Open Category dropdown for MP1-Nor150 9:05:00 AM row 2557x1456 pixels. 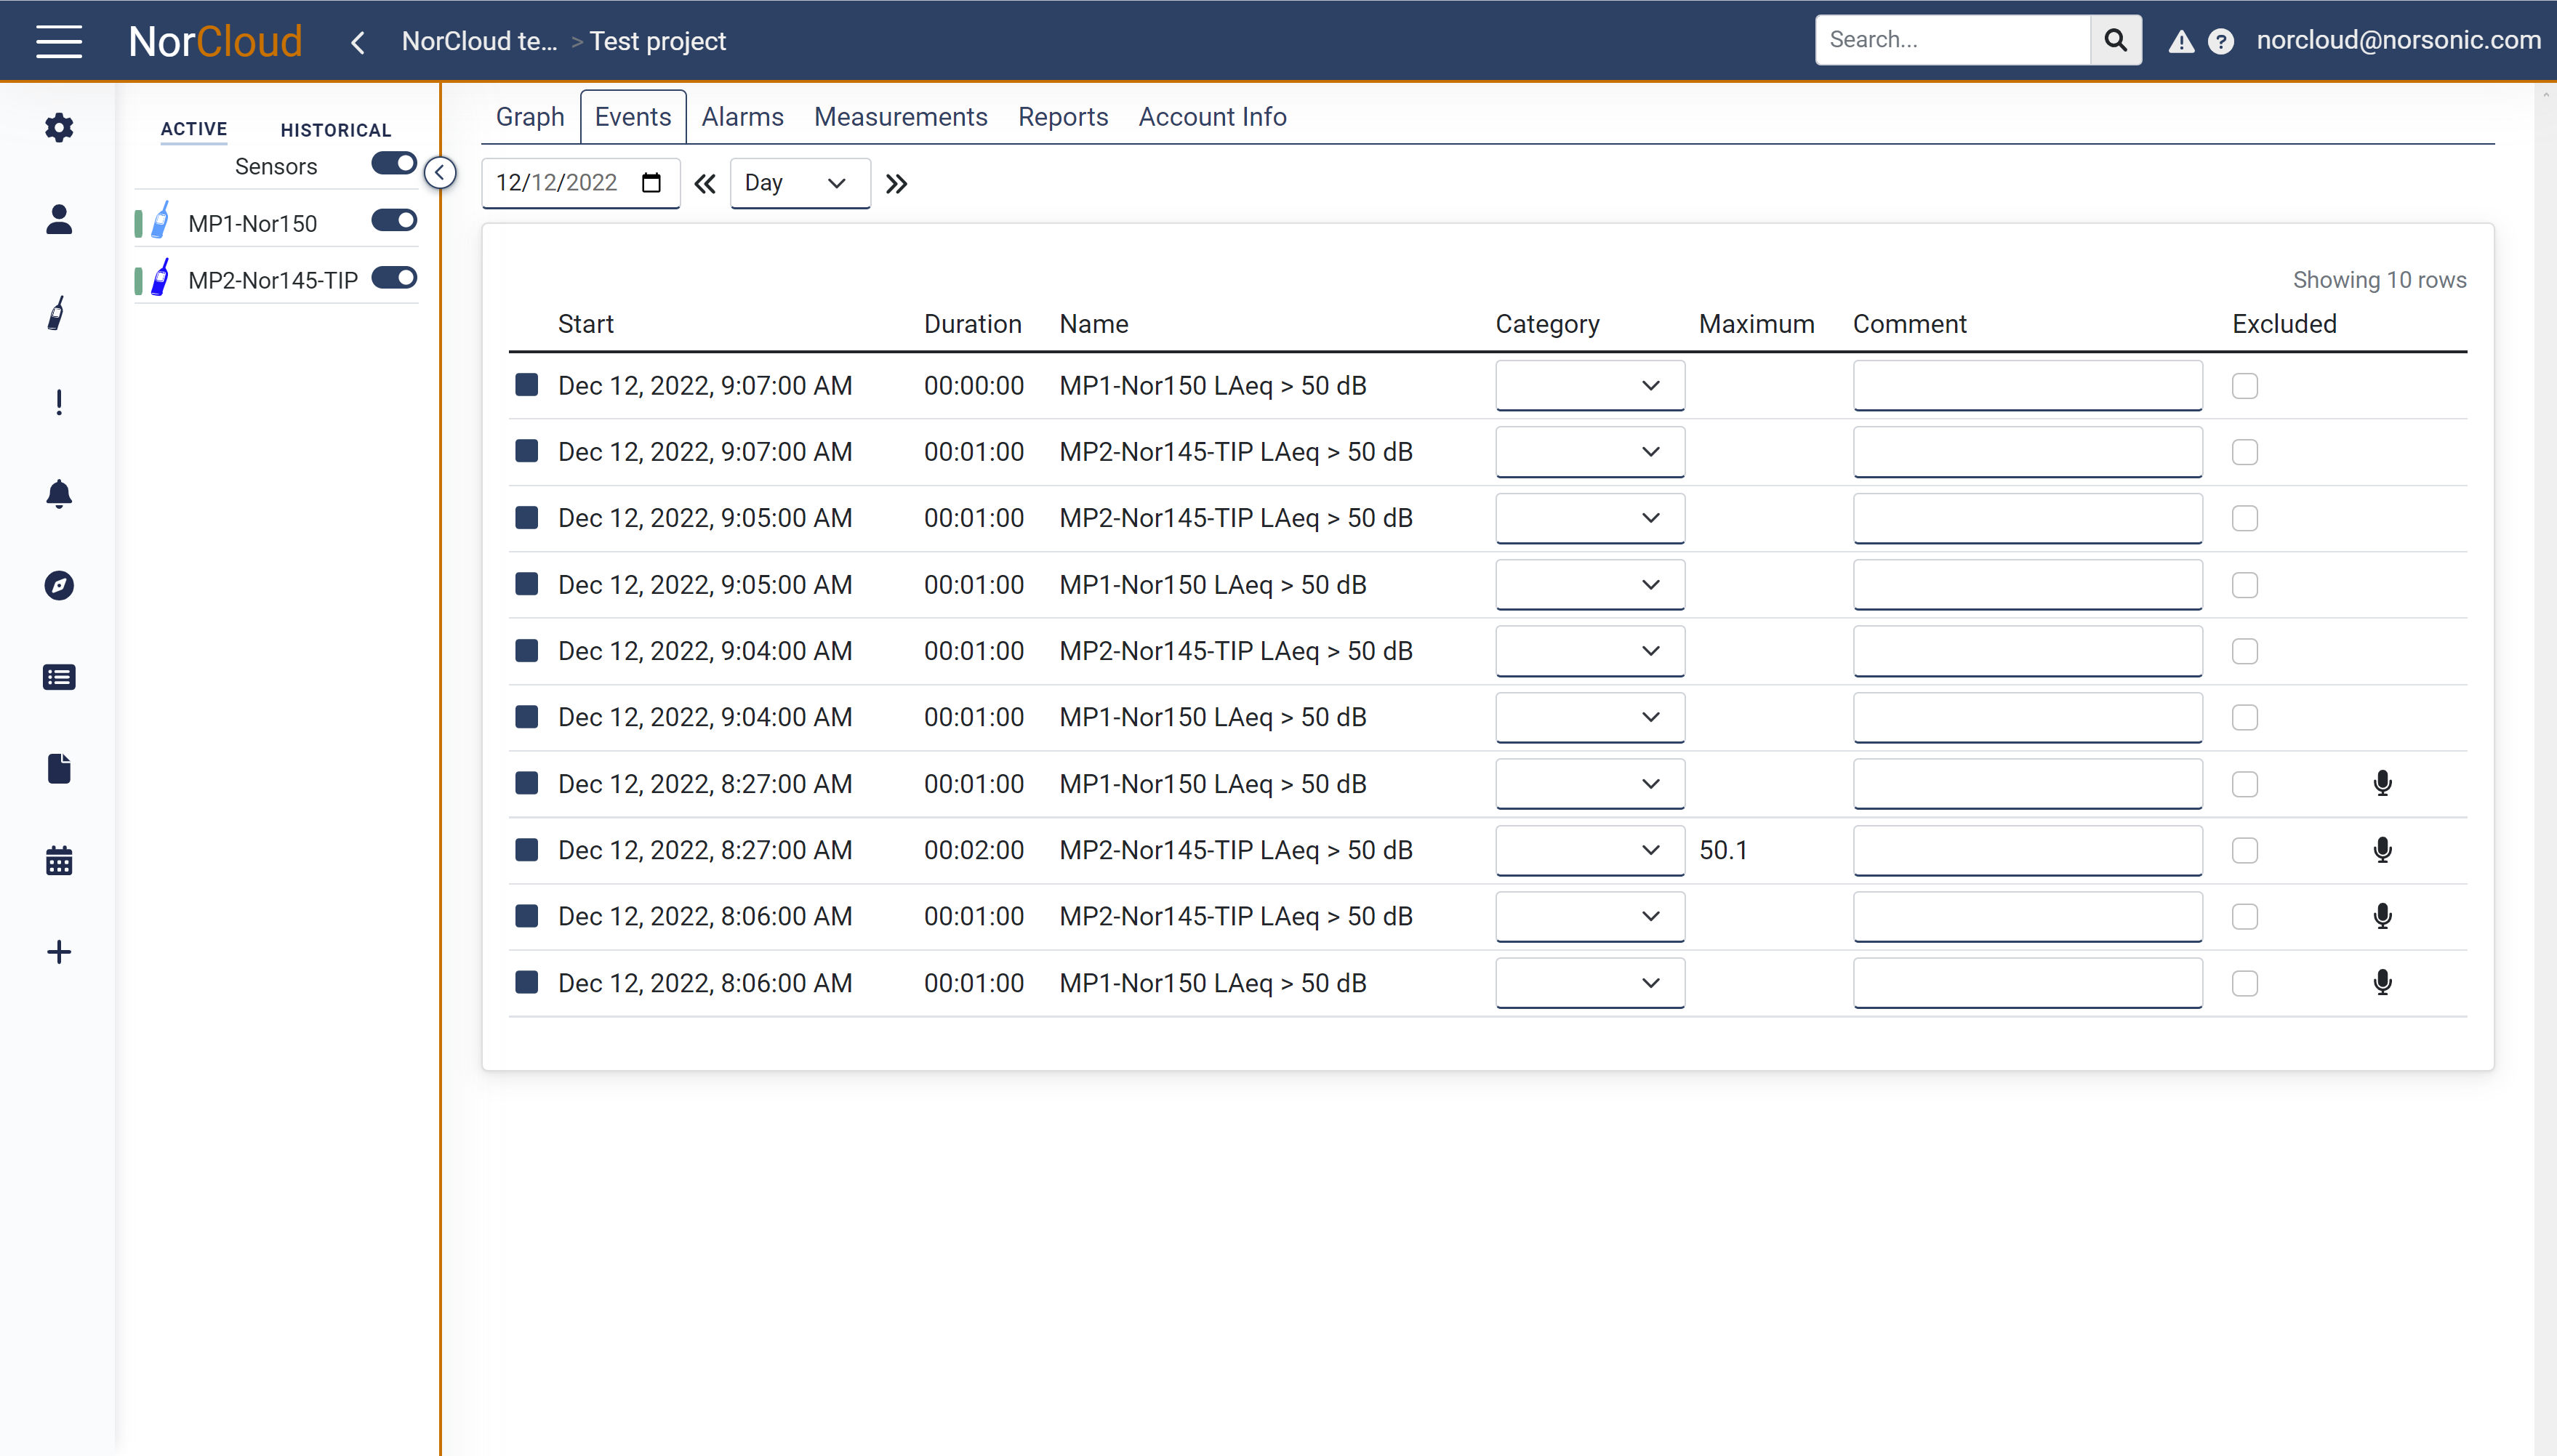point(1589,584)
